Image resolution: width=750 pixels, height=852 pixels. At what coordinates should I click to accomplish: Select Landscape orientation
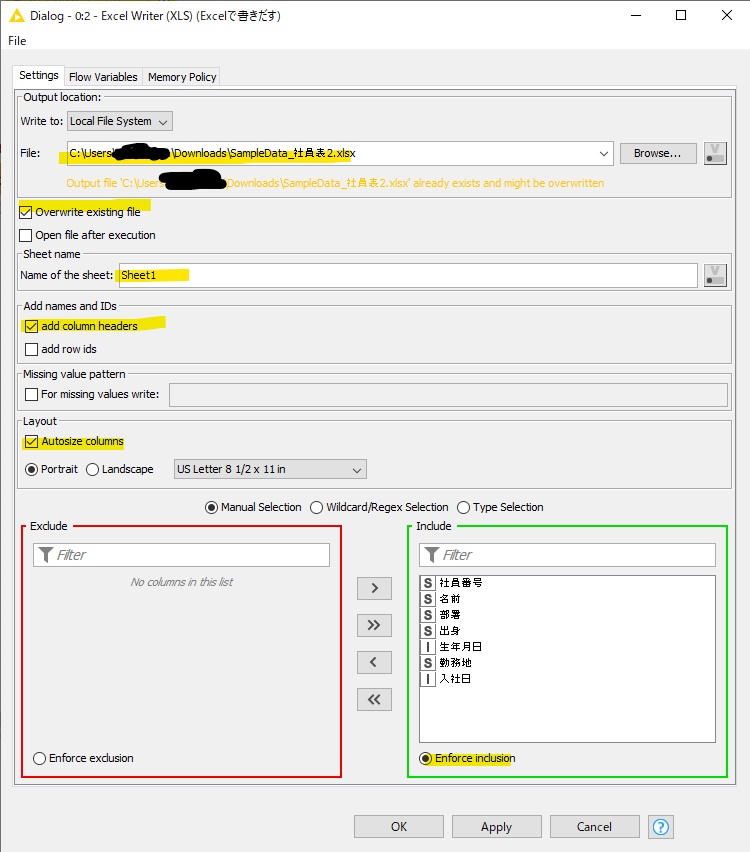tap(92, 469)
